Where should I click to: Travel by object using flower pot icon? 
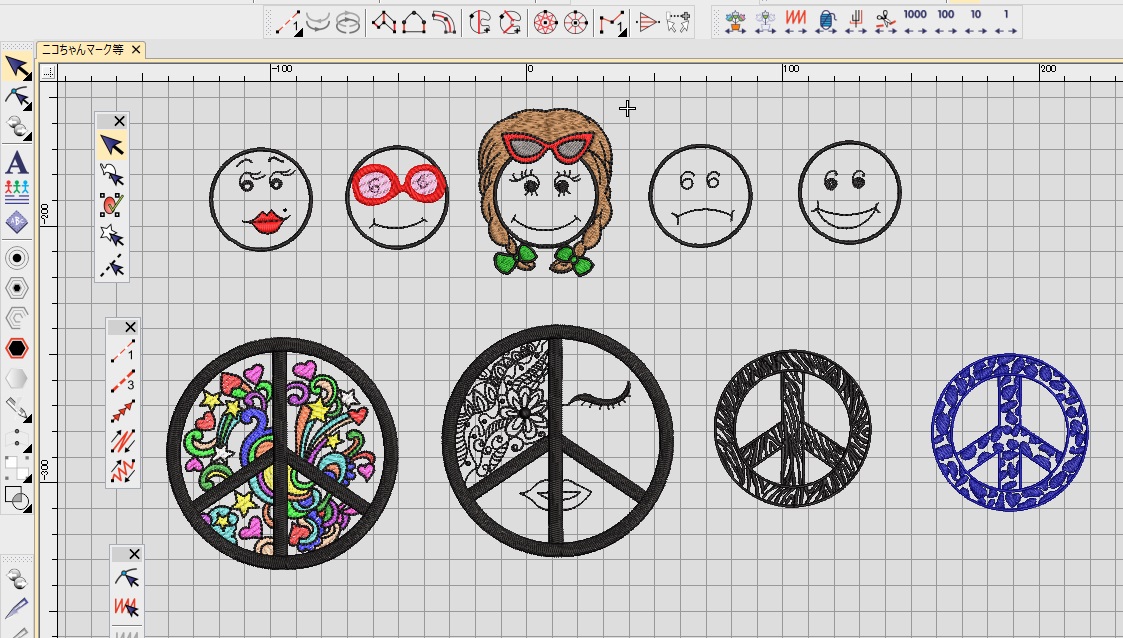[735, 22]
